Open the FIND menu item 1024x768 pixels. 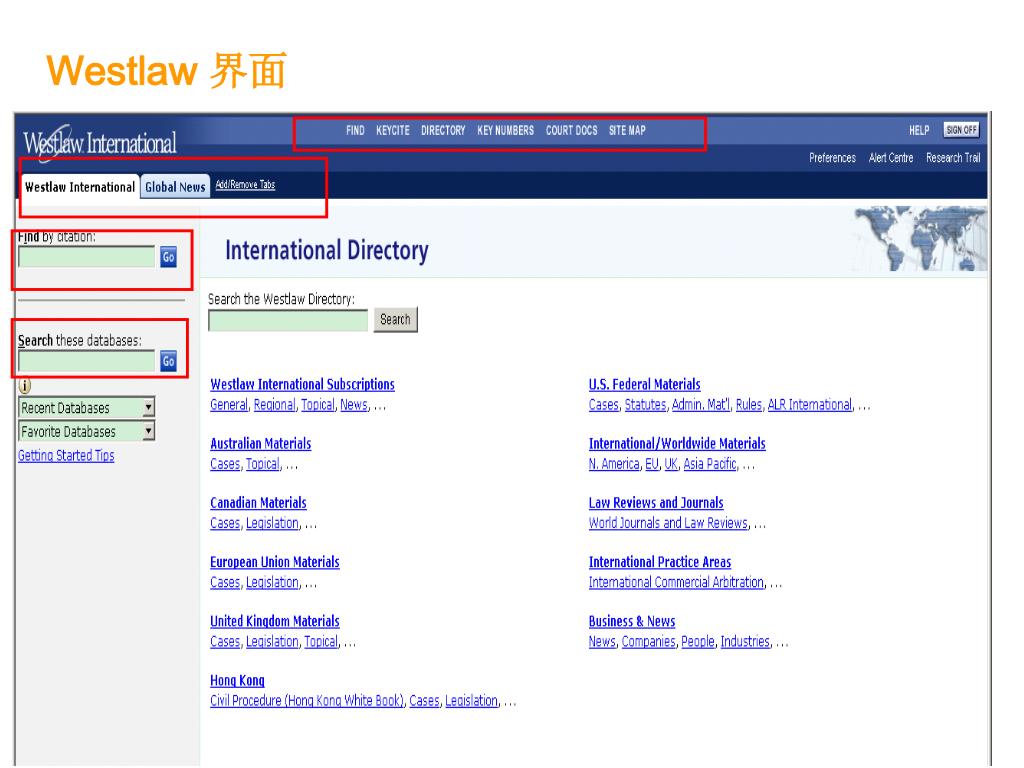[355, 131]
